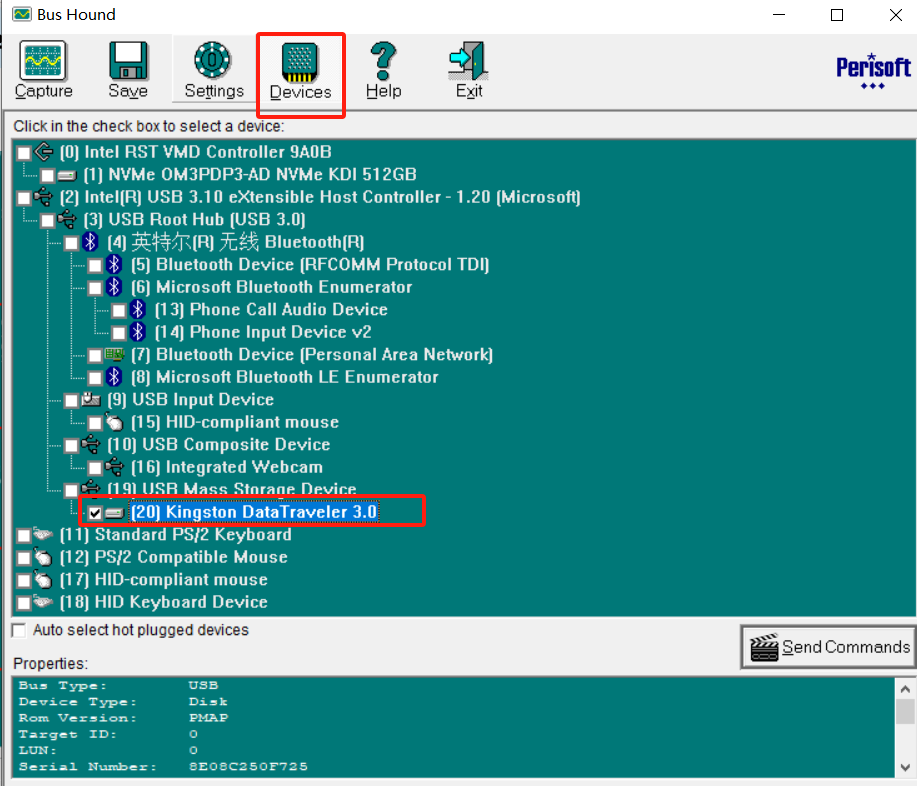Select the Bluetooth Device (Personal Area Network) row
The width and height of the screenshot is (917, 786).
(x=312, y=354)
